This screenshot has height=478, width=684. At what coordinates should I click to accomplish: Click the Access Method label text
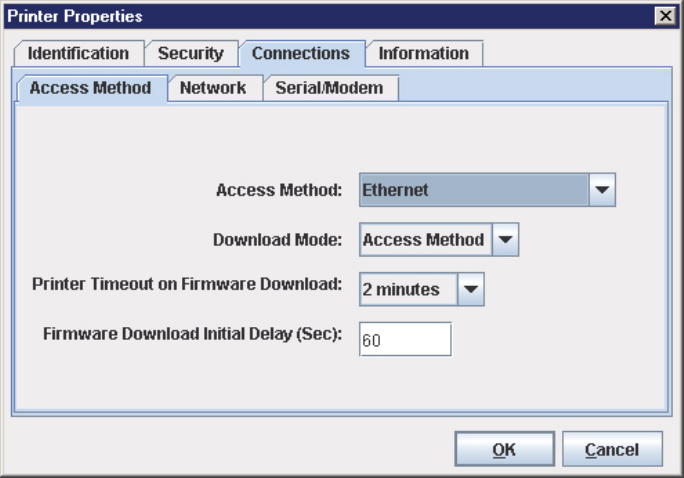pos(279,188)
